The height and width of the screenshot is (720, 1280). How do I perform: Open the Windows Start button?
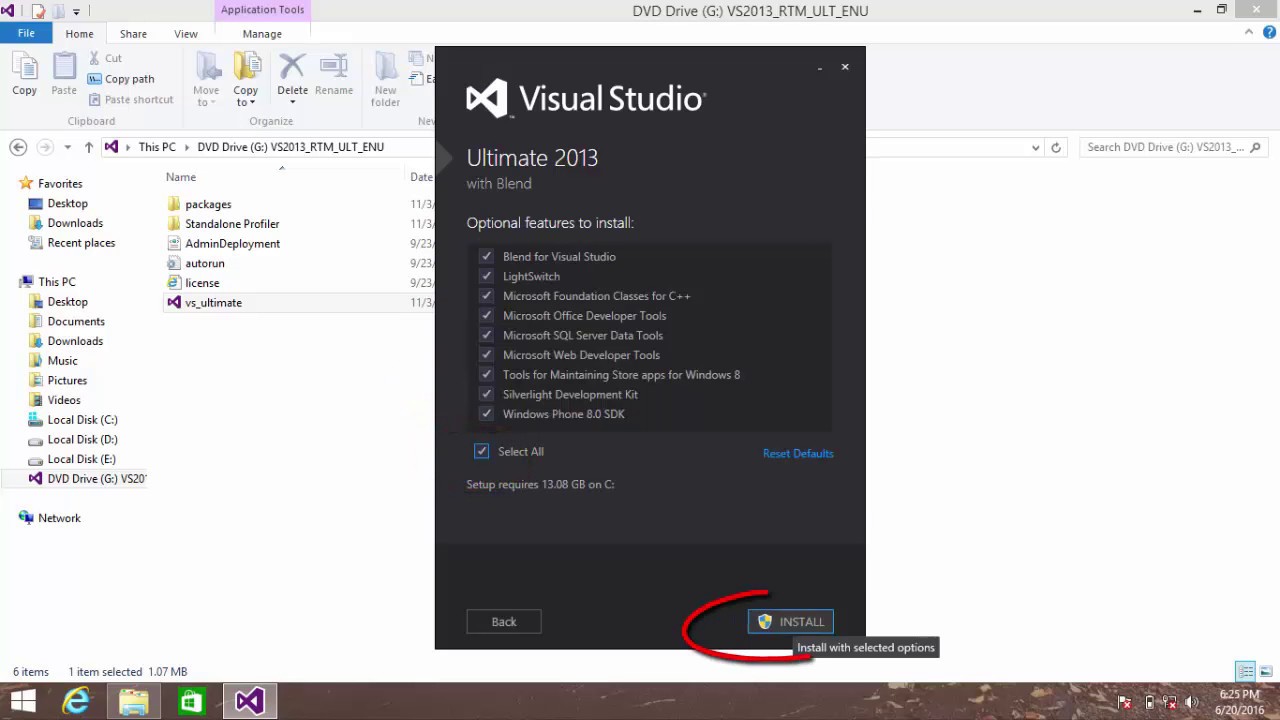click(23, 701)
